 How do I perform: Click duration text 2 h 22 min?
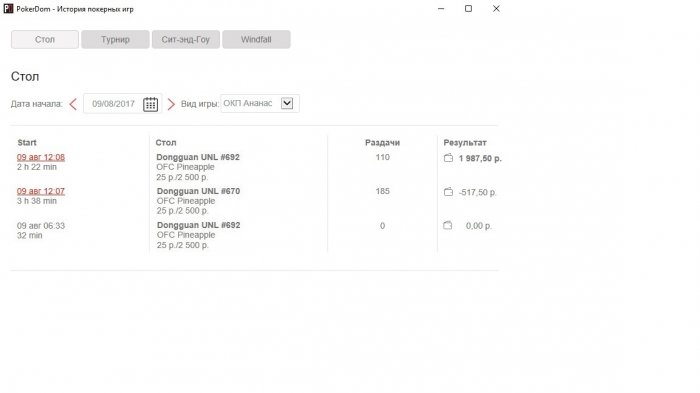click(37, 167)
